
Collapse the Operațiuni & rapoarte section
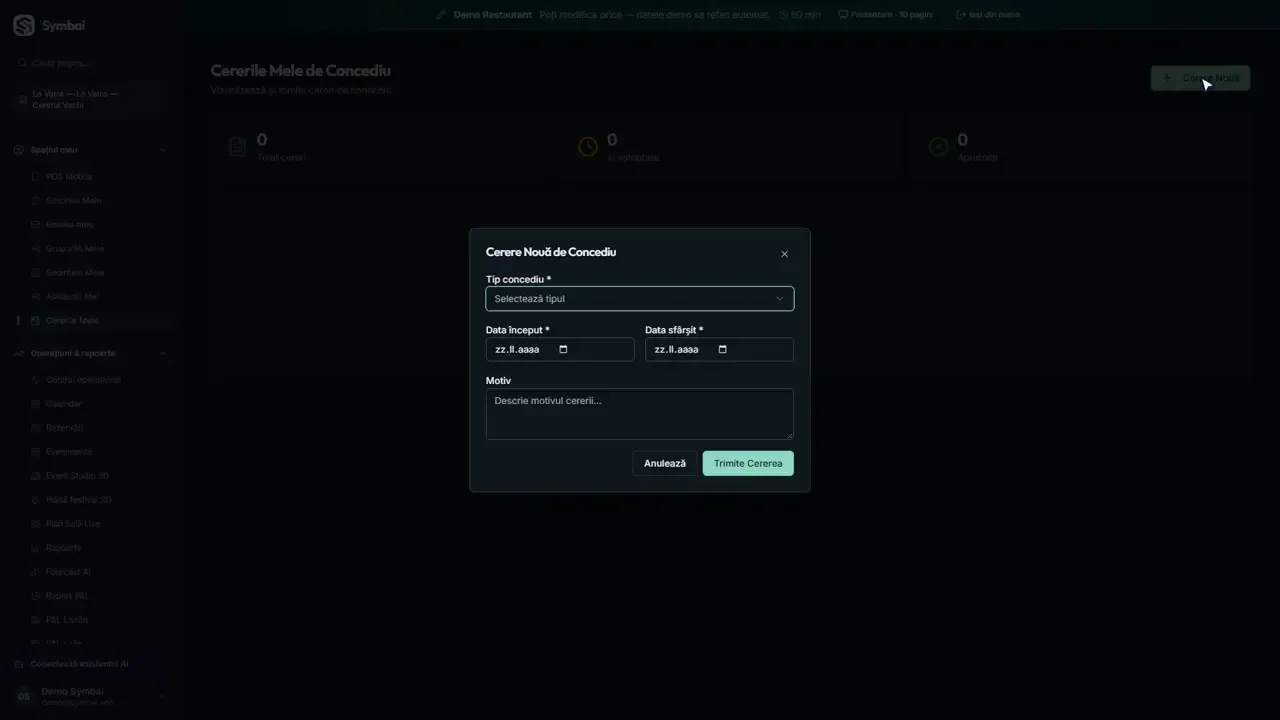click(x=90, y=353)
